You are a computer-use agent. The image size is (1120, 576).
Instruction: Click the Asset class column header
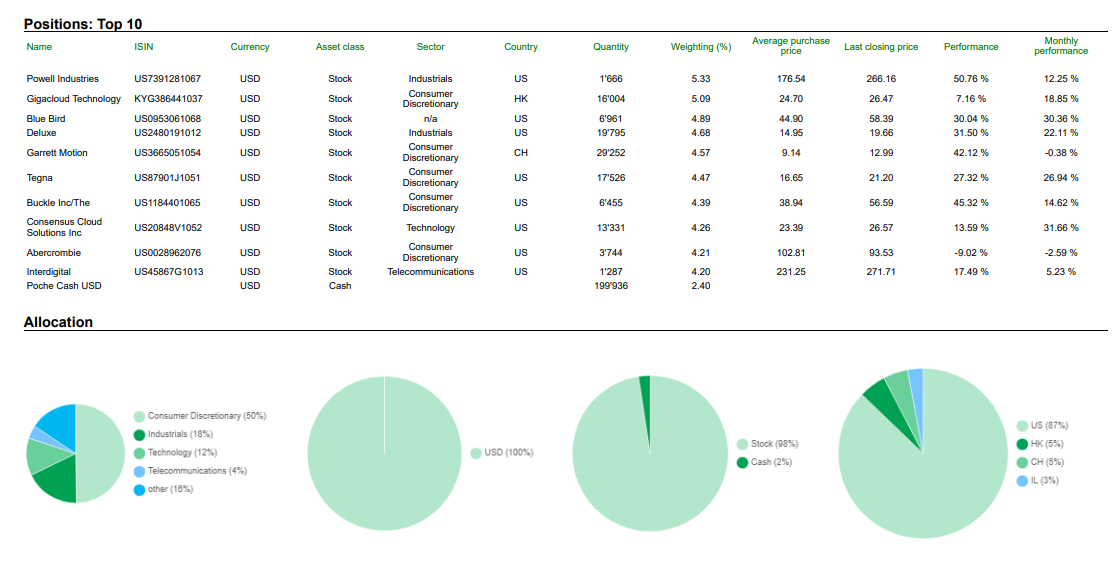click(x=340, y=47)
